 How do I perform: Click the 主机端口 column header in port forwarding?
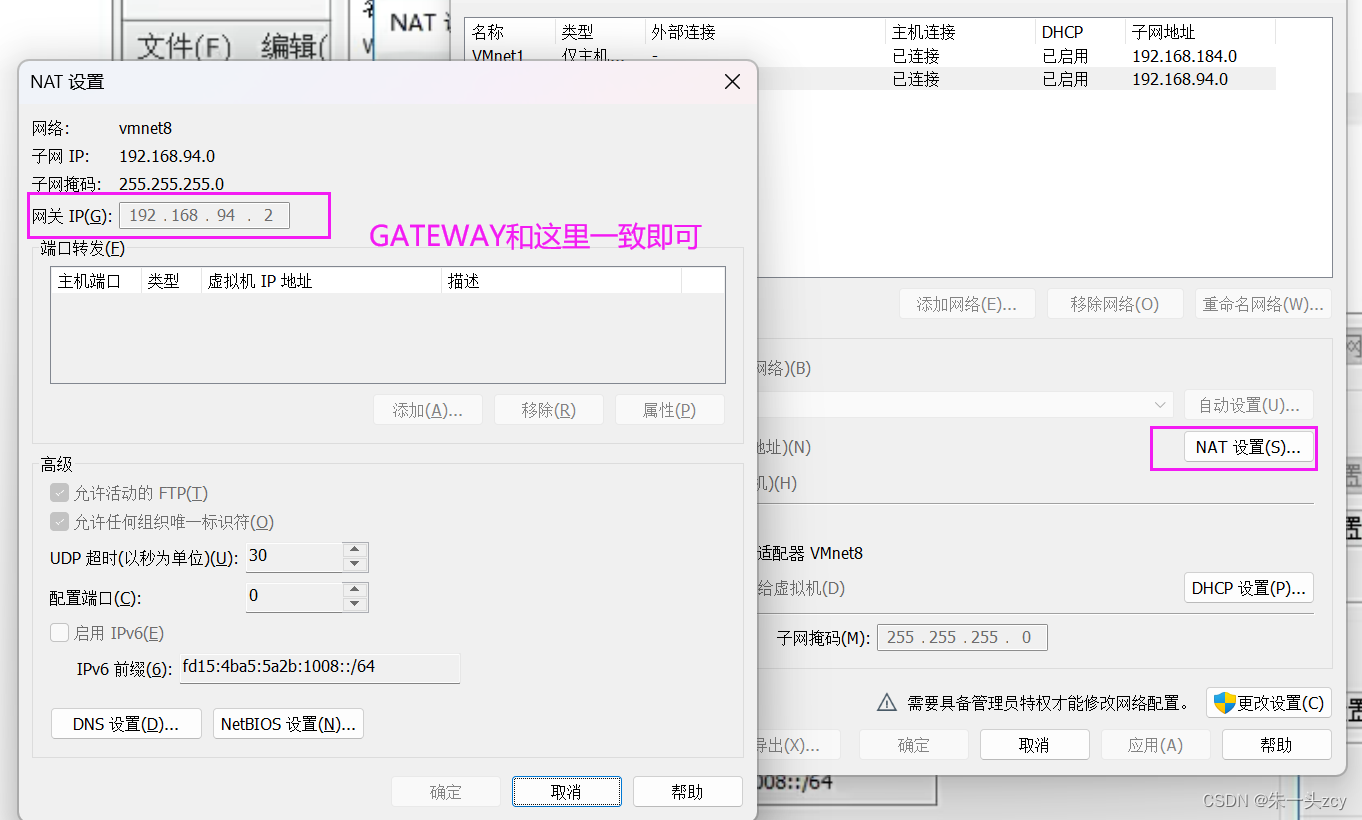(x=96, y=281)
